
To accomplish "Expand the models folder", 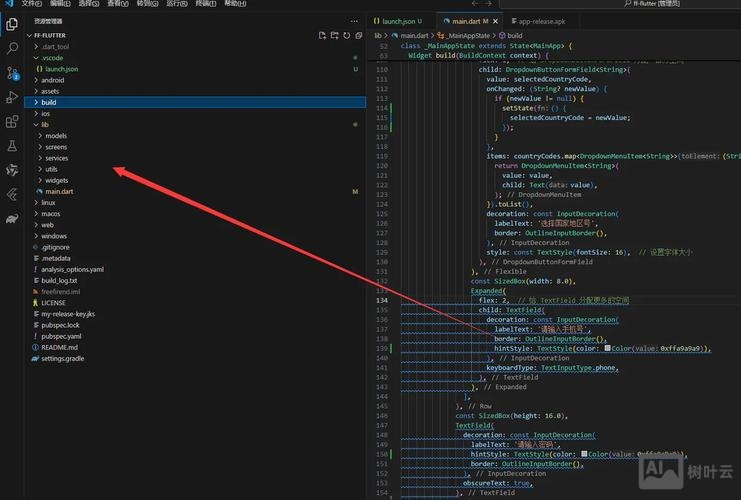I will click(x=56, y=136).
